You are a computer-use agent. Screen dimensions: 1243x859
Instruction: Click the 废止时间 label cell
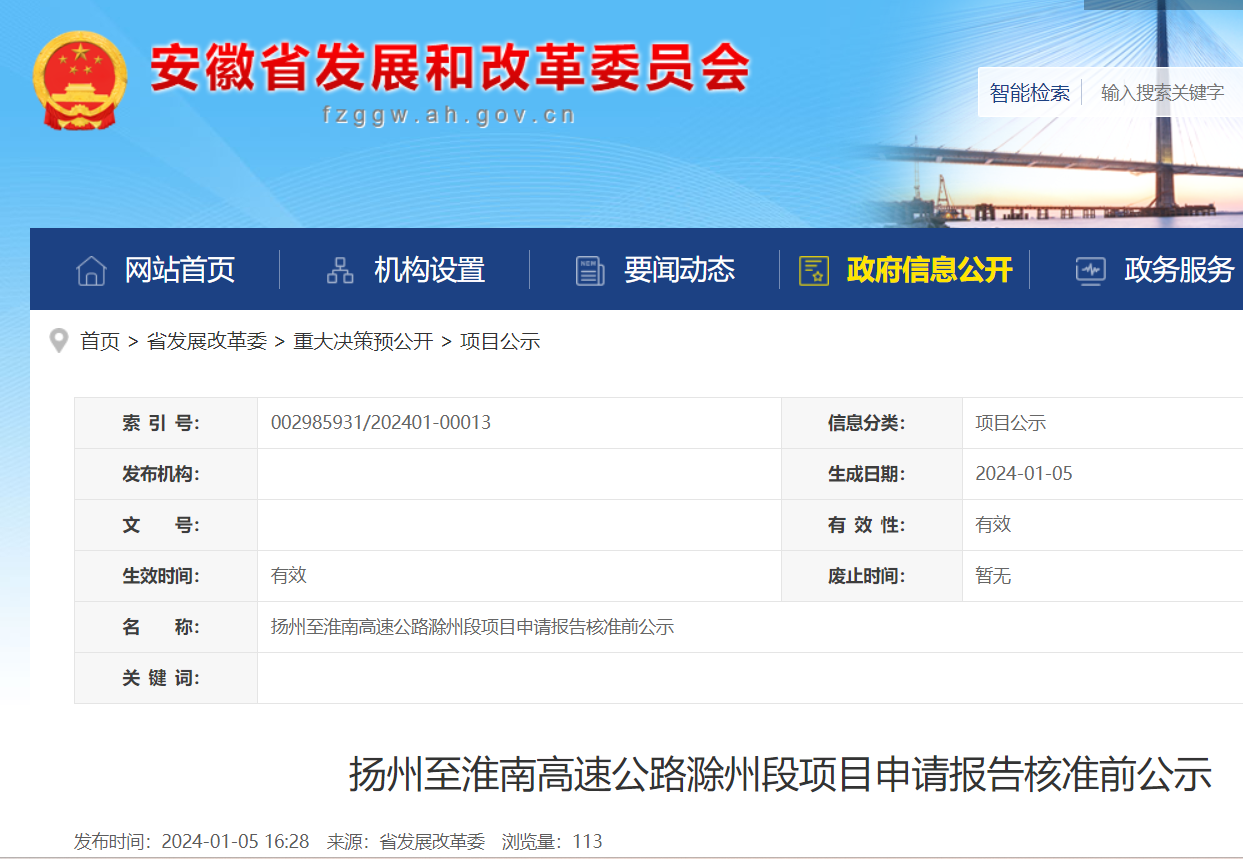872,576
